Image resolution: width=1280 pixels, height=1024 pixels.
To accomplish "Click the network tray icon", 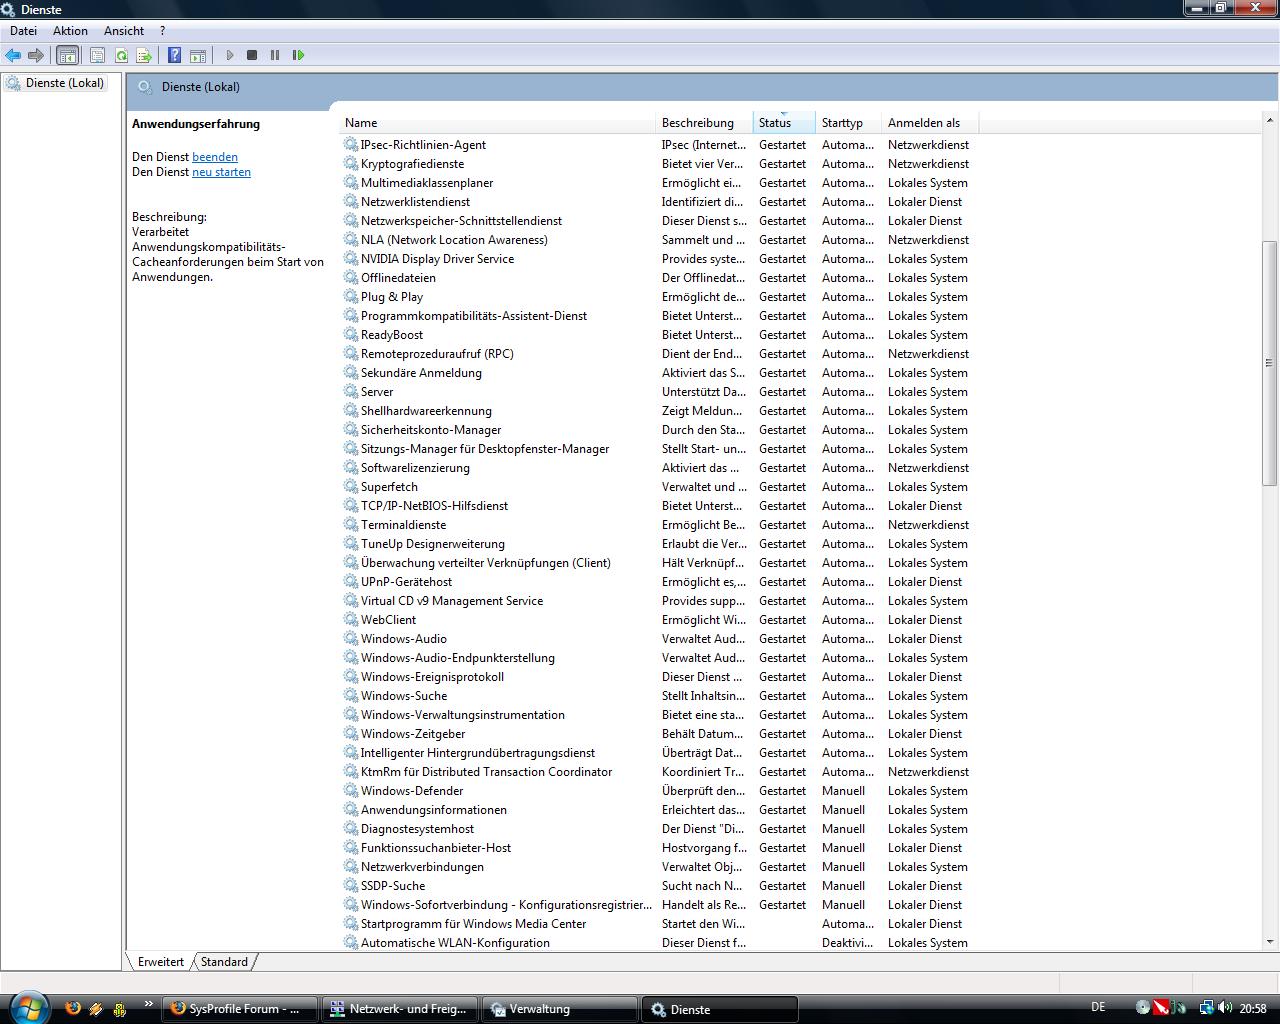I will [x=1206, y=1008].
